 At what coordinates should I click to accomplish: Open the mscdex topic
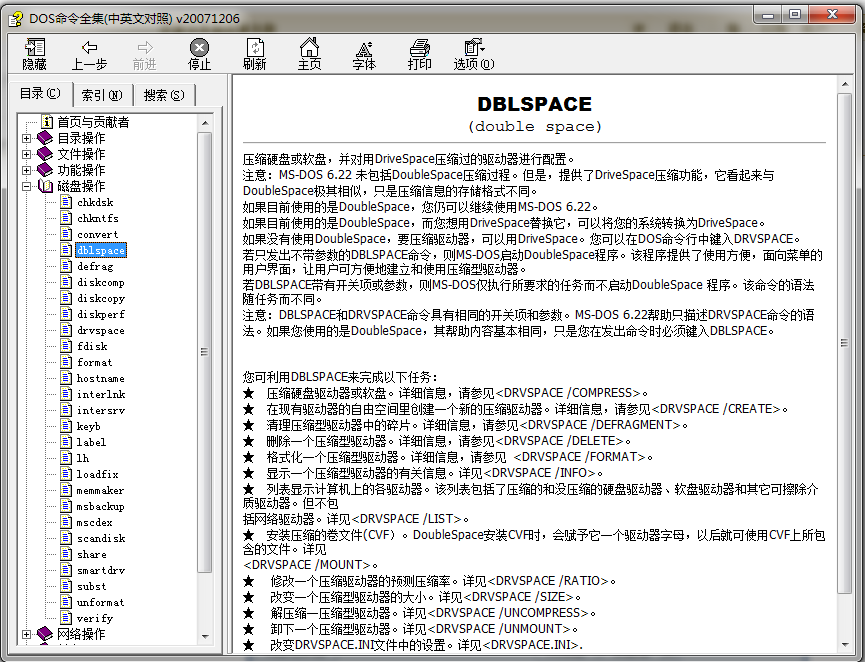[94, 522]
